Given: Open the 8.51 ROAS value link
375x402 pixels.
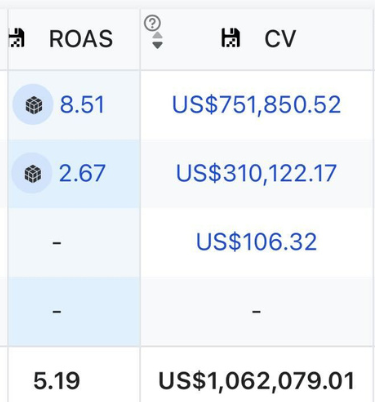Looking at the screenshot, I should 82,105.
